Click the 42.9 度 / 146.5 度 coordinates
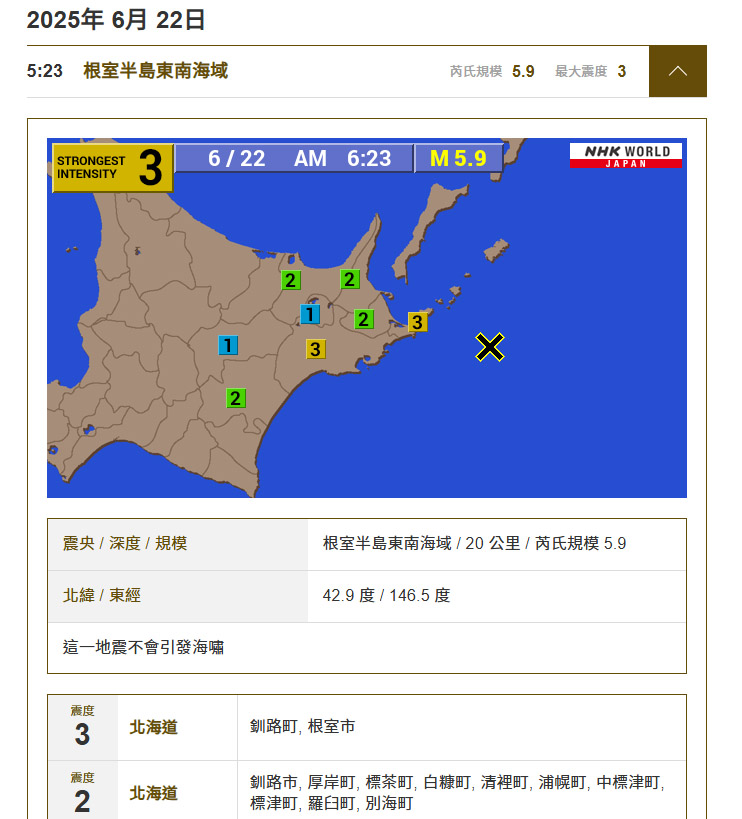 pyautogui.click(x=386, y=595)
